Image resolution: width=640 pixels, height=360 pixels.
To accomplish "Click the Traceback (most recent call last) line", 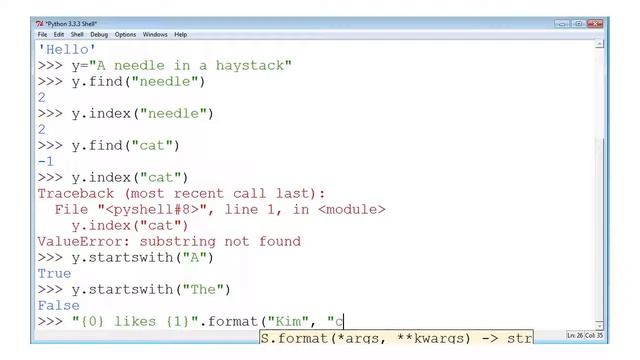I will click(181, 193).
